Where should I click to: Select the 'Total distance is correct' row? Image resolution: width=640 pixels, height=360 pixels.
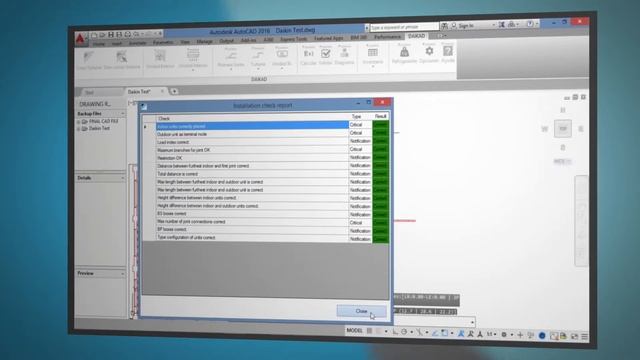252,174
